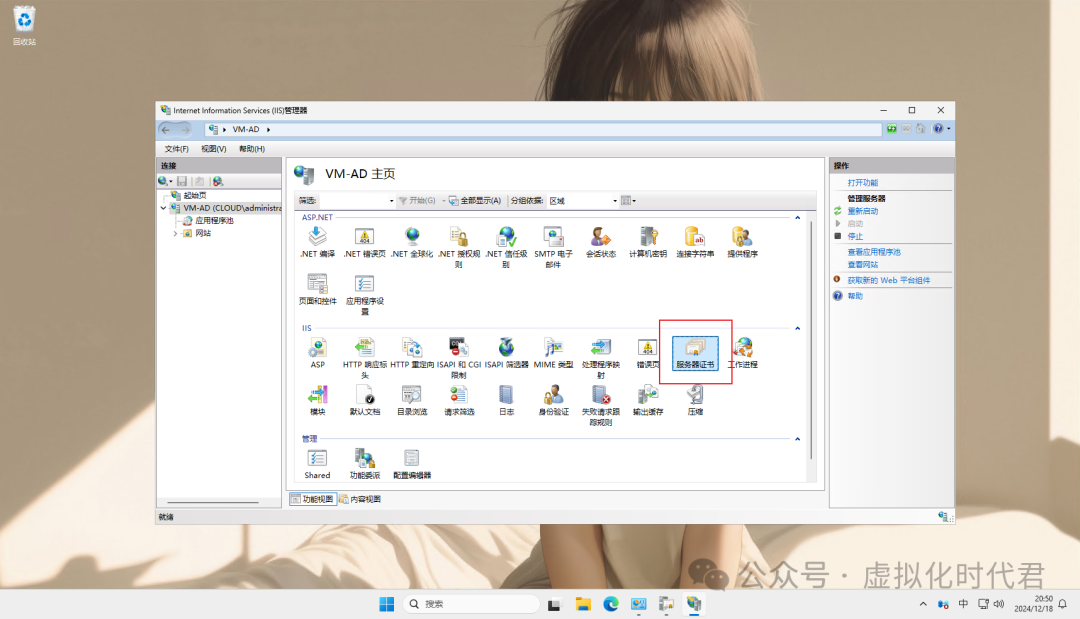Collapse the ASP.NET group

(x=798, y=218)
